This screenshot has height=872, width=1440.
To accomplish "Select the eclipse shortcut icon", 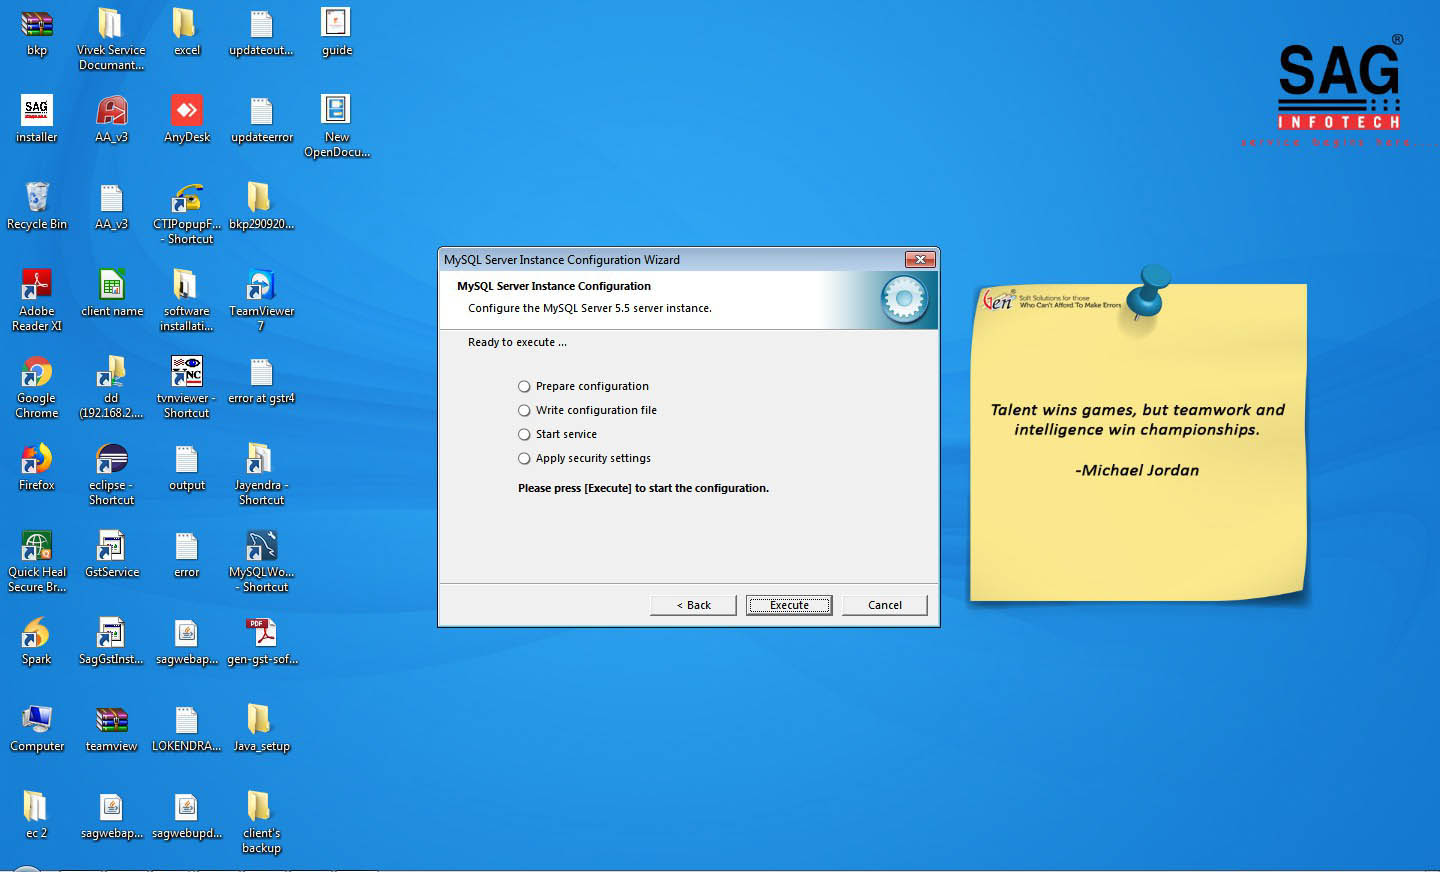I will [x=111, y=460].
